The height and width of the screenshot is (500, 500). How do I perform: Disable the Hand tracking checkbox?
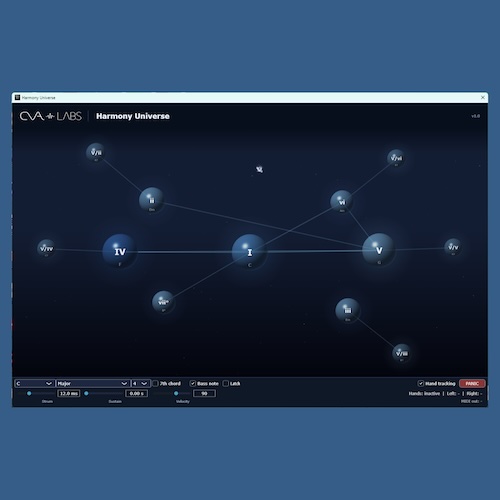click(421, 383)
